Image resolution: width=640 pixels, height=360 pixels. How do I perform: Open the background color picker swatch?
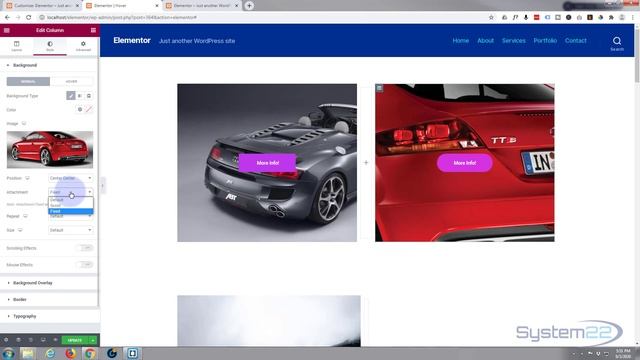(89, 109)
